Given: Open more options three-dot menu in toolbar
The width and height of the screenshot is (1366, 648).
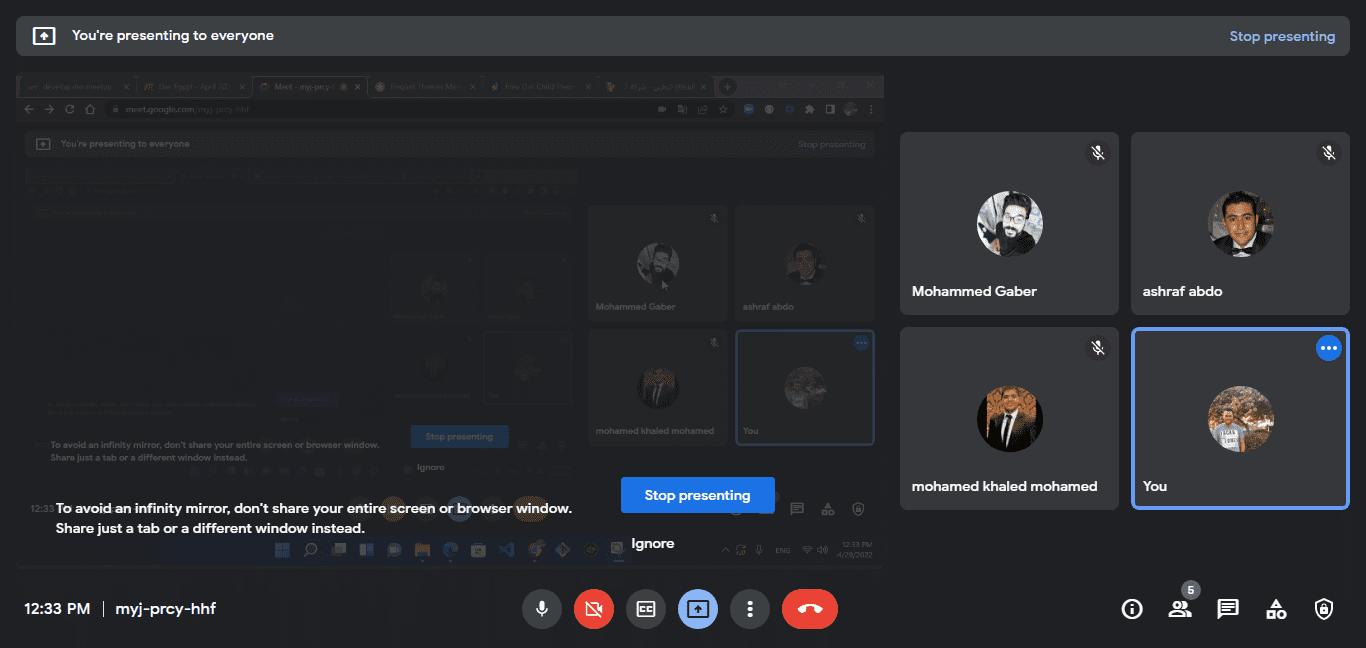Looking at the screenshot, I should [x=749, y=609].
